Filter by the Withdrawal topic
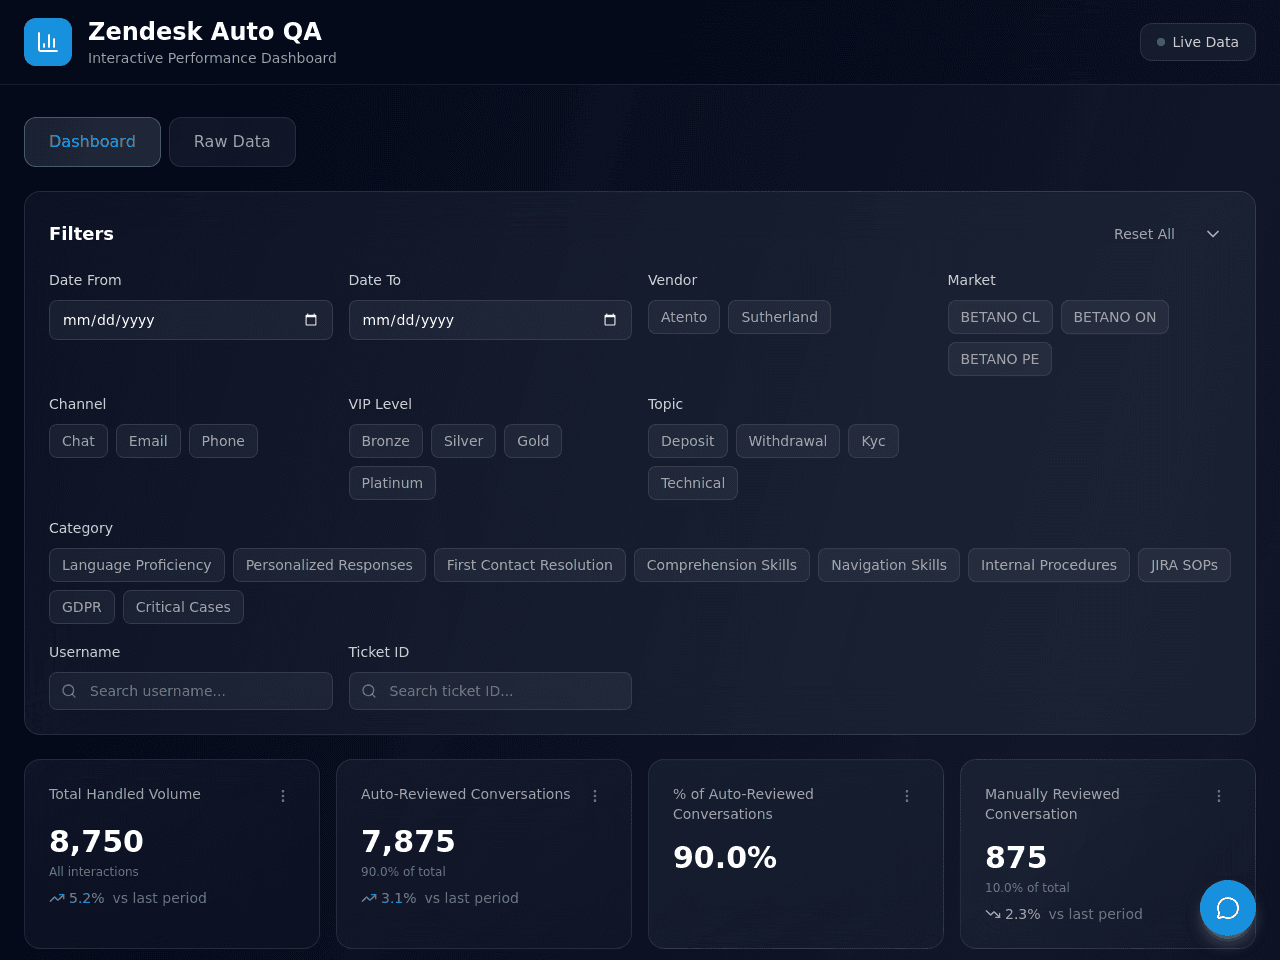 (x=788, y=441)
